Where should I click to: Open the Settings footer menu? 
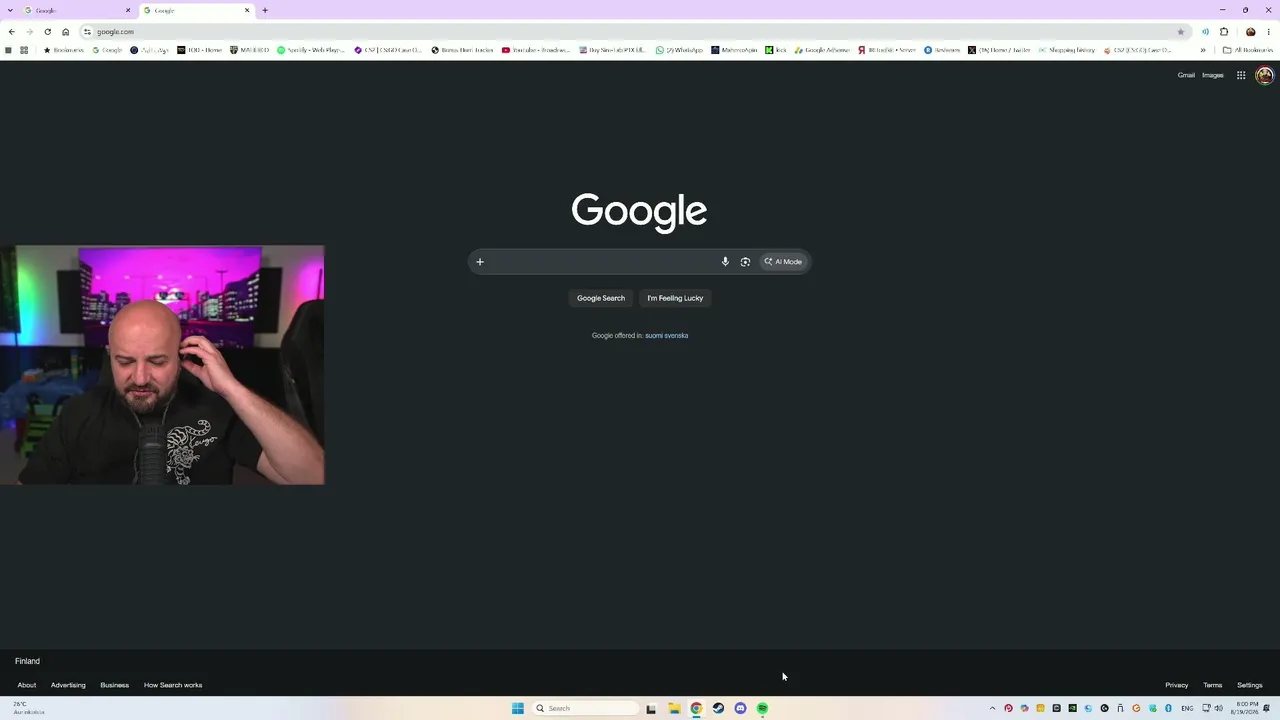tap(1250, 685)
